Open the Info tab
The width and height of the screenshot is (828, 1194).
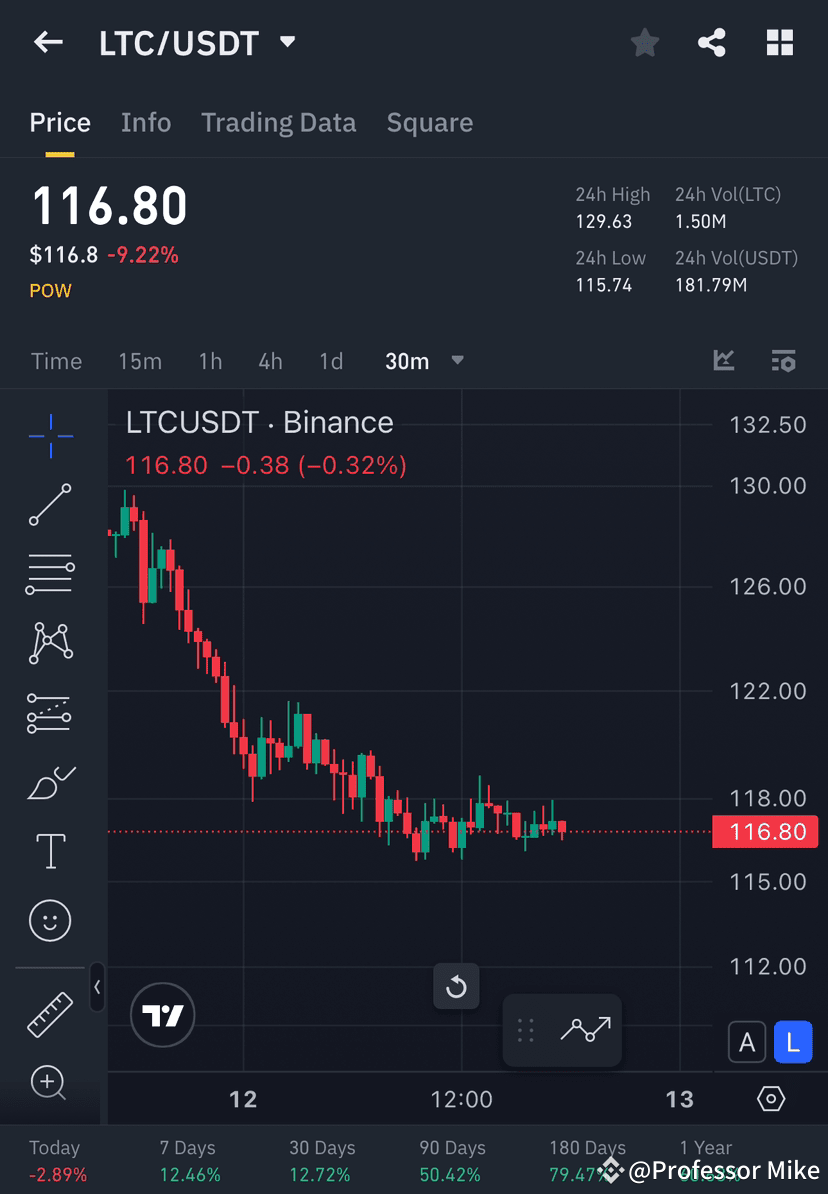tap(146, 122)
